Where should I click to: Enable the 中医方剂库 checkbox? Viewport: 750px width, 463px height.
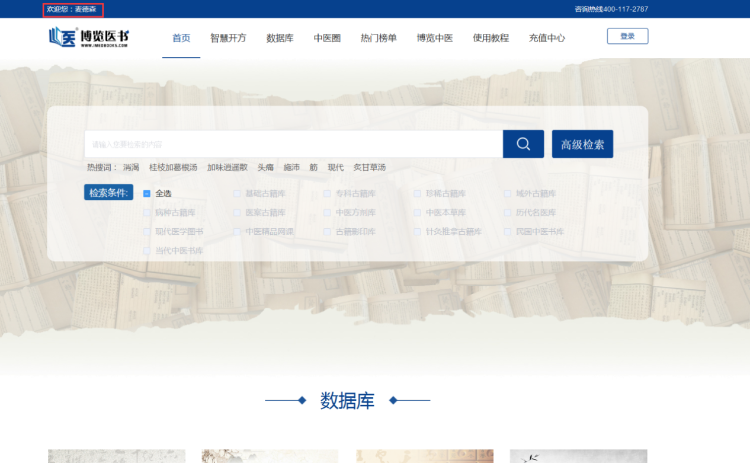(327, 212)
